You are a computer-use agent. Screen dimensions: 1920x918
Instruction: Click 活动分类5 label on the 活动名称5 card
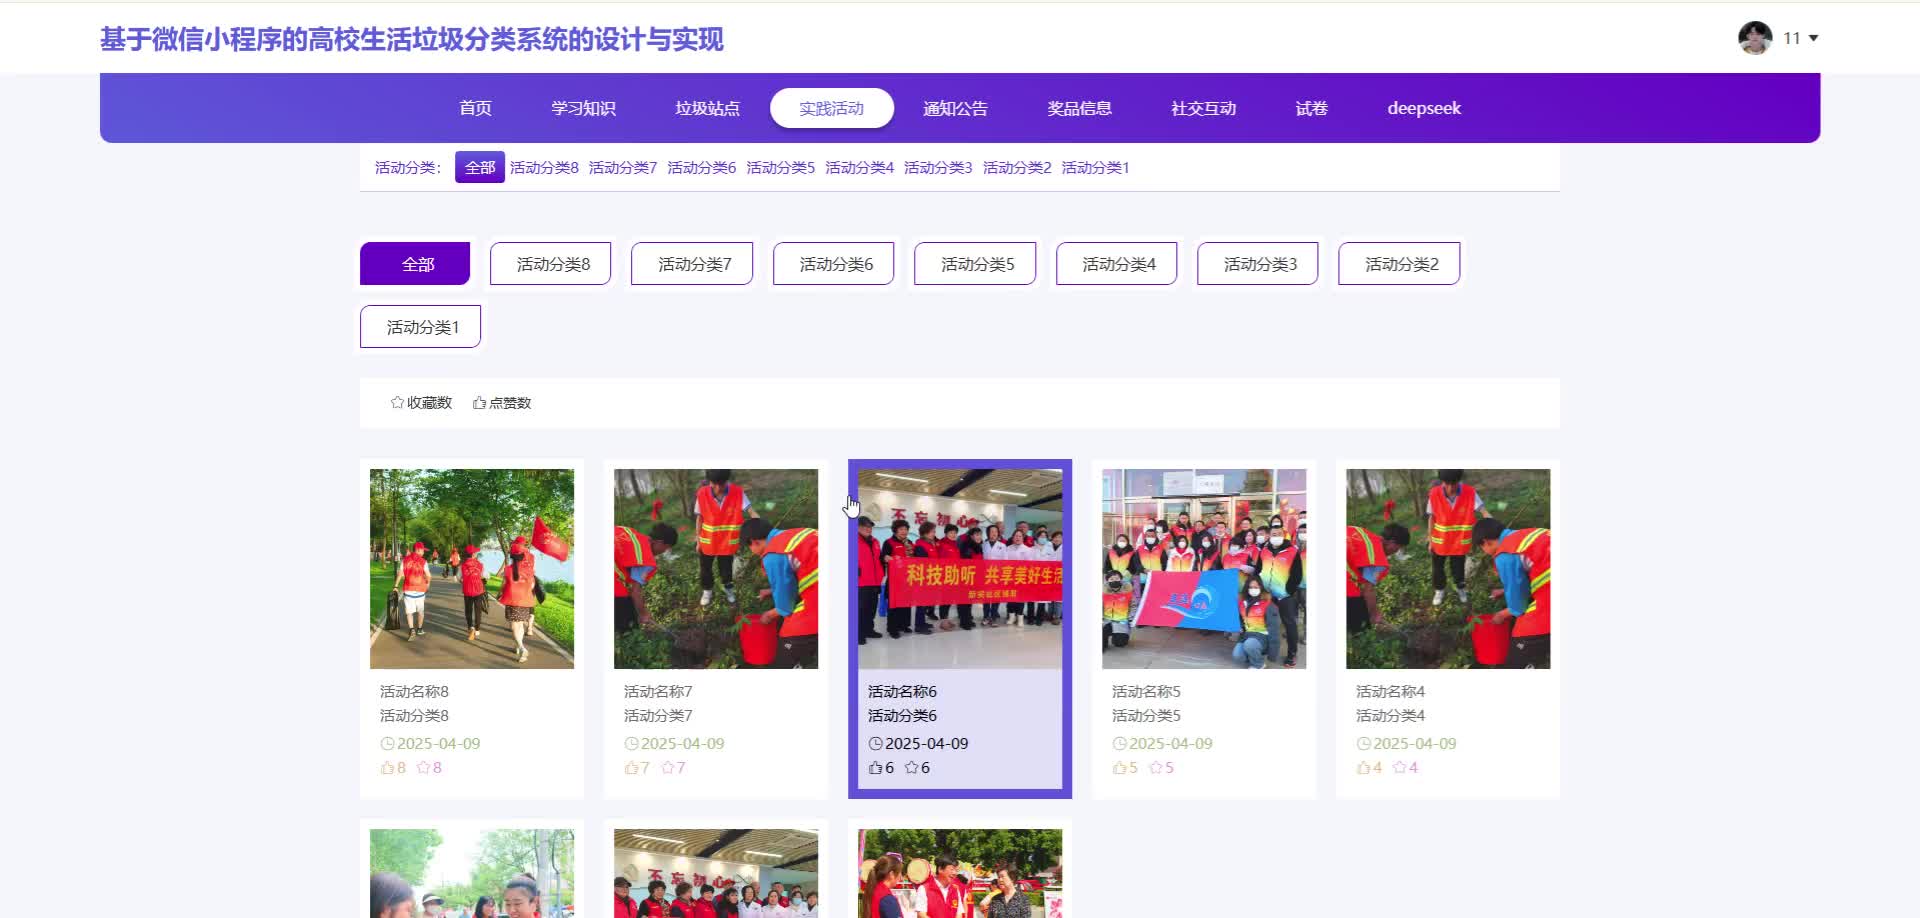click(1146, 716)
